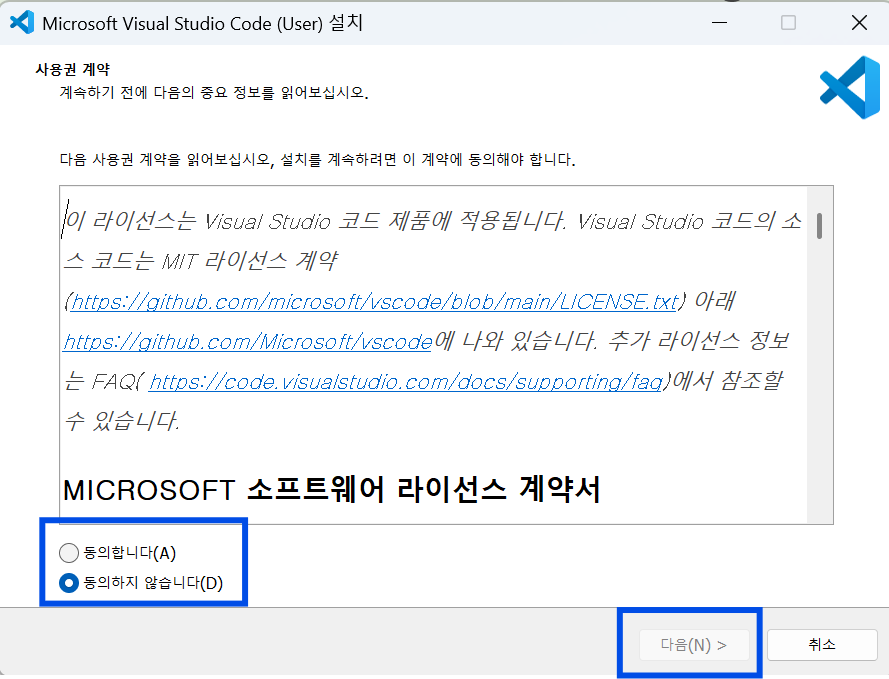This screenshot has height=679, width=889.
Task: Click the 취소 button
Action: tap(822, 645)
